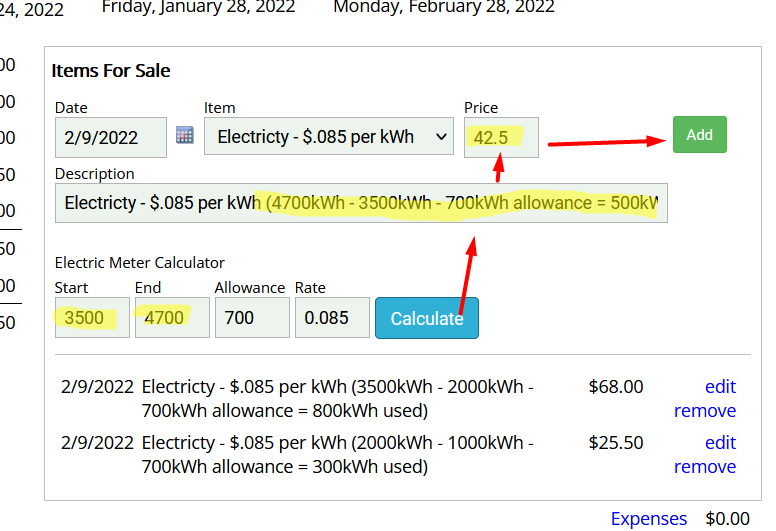
Task: Click the Friday, January 28, 2022 date heading
Action: click(198, 7)
